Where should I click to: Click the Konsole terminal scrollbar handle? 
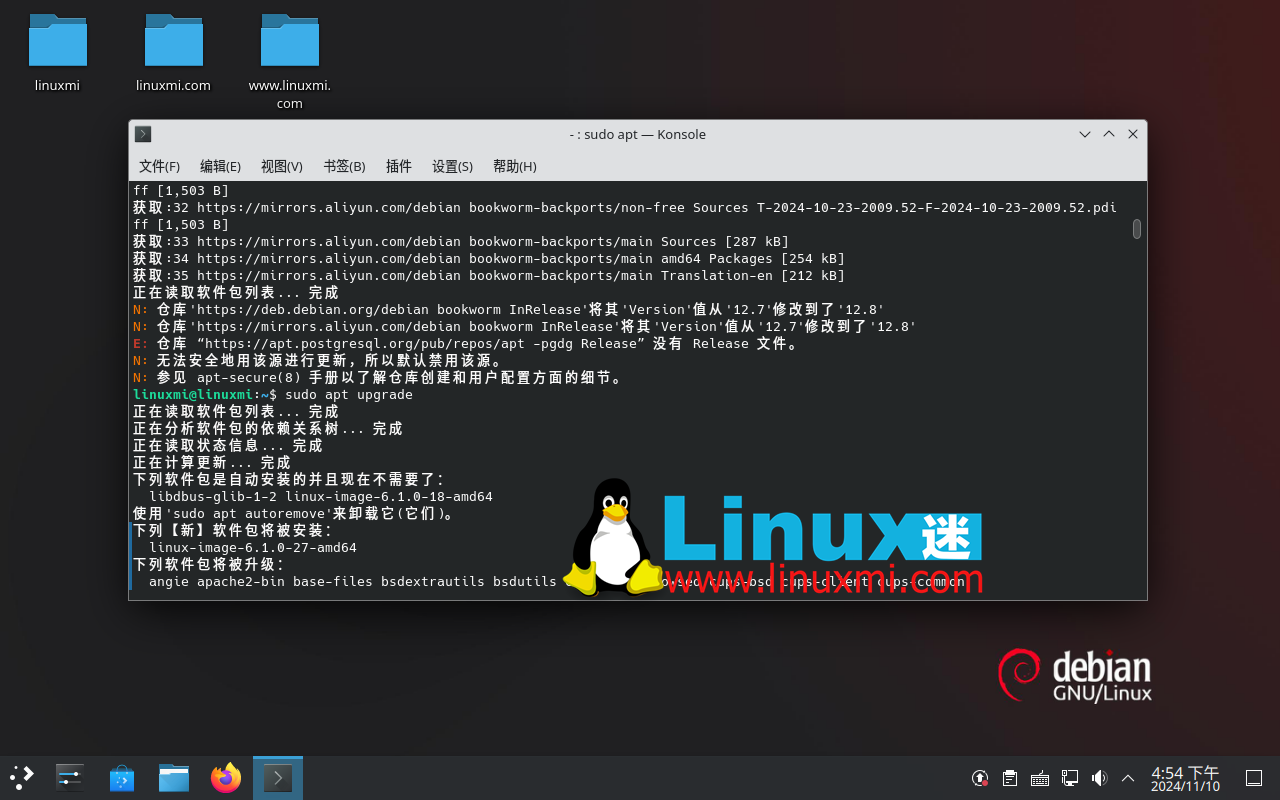coord(1137,229)
